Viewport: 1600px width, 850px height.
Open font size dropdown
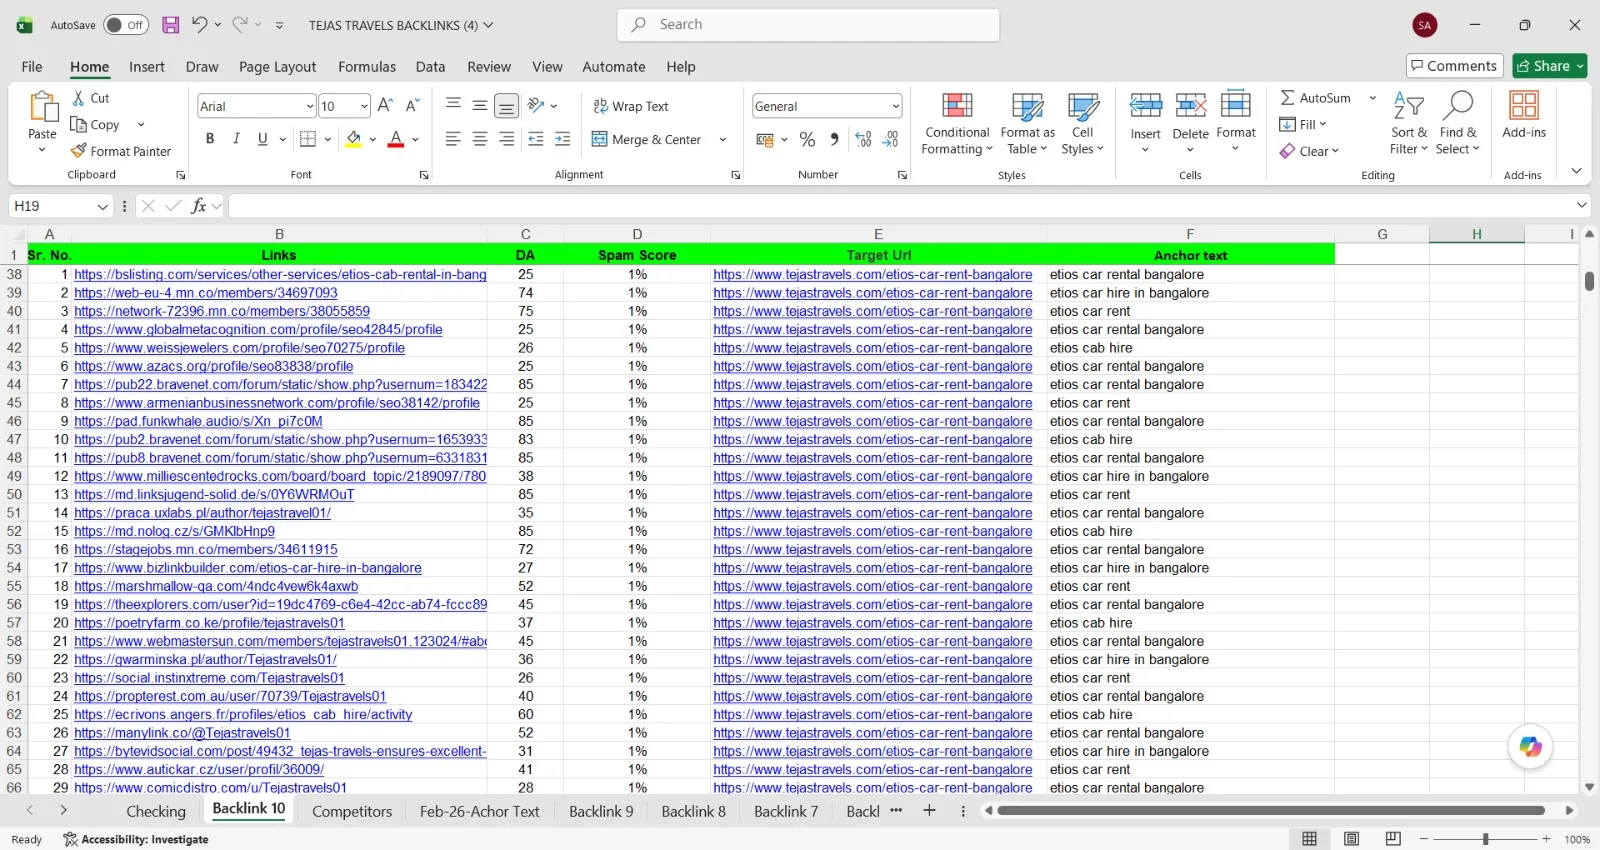364,106
